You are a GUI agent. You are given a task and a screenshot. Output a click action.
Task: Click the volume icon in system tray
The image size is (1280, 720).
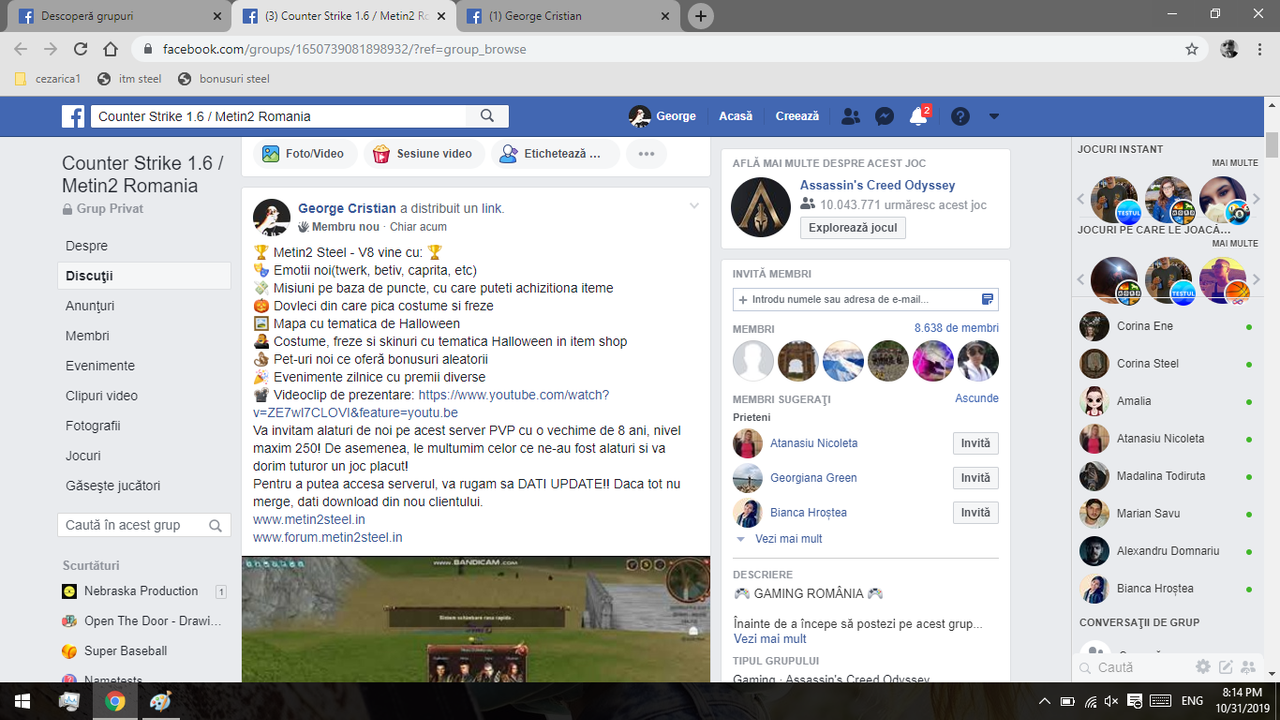point(1112,701)
